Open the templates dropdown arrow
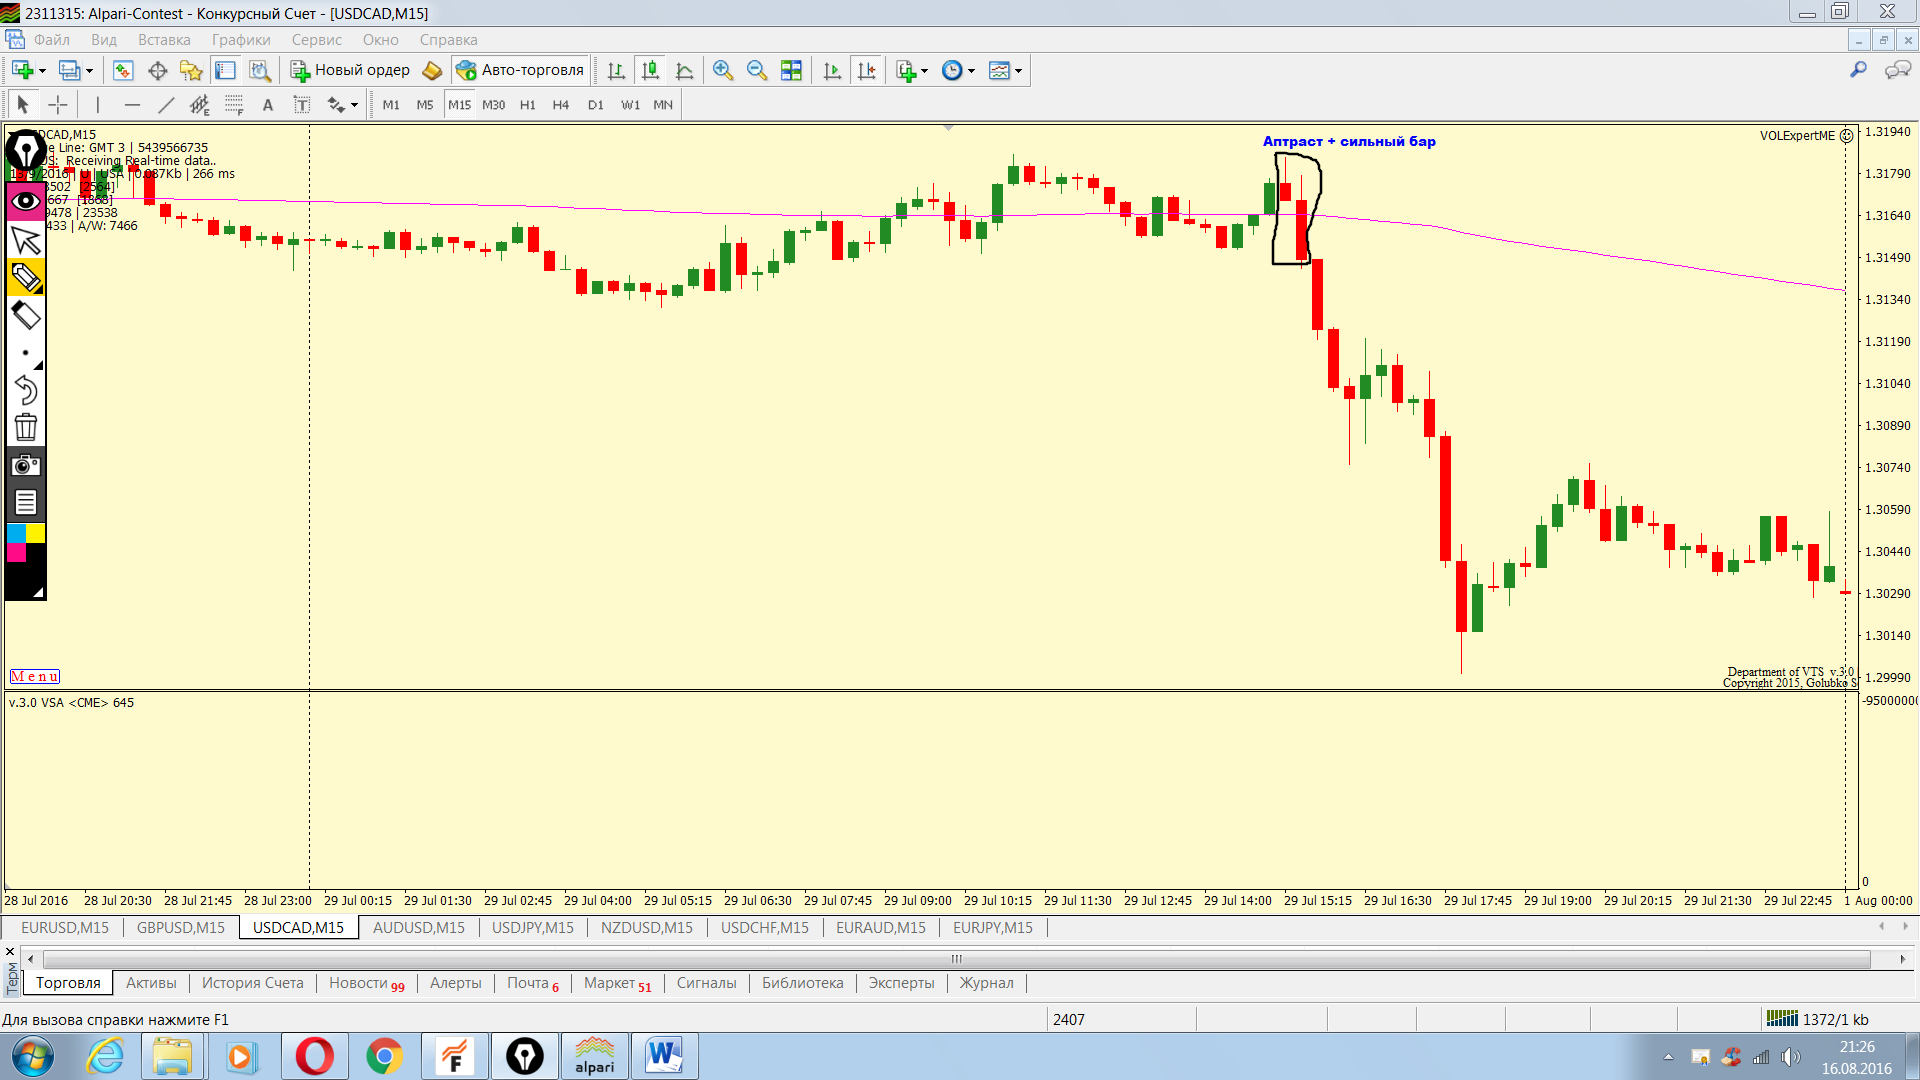Screen dimensions: 1920x1080 [1019, 71]
